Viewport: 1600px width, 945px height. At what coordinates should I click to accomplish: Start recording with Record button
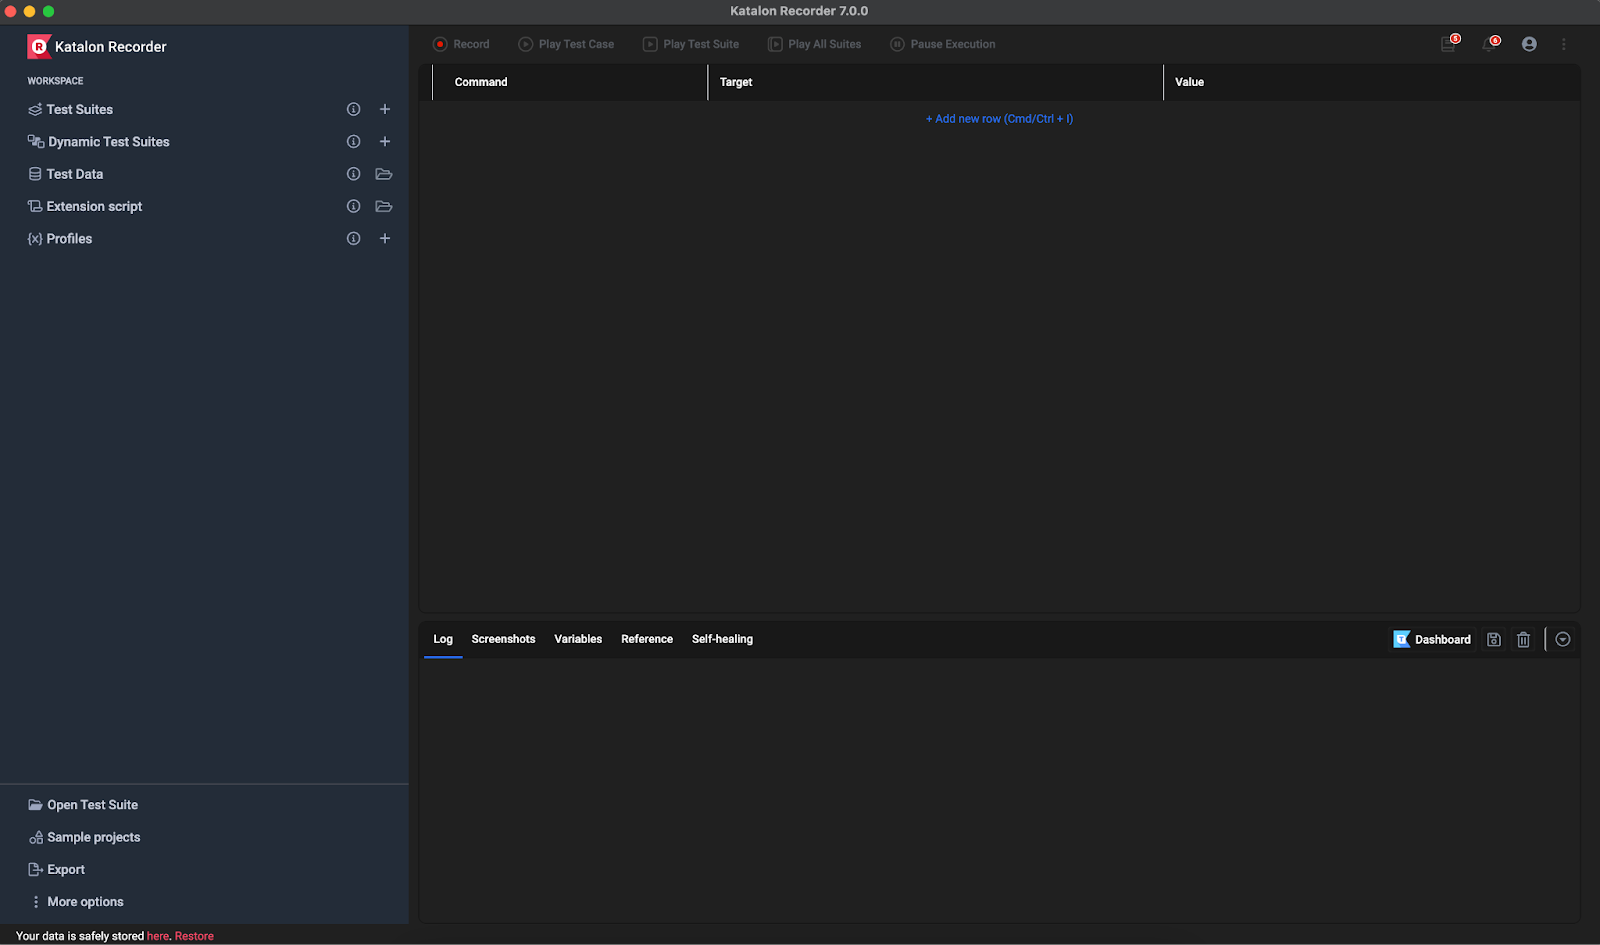coord(461,44)
